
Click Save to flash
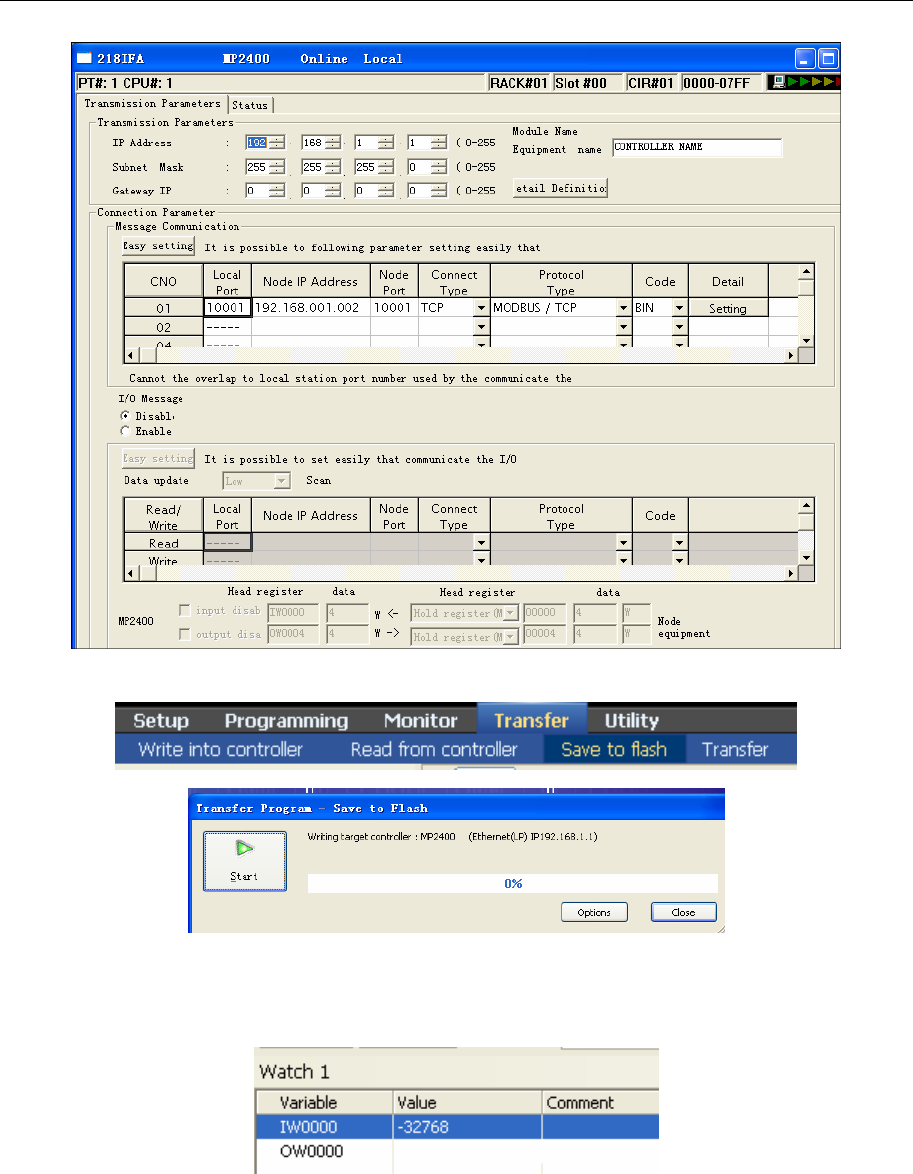pyautogui.click(x=614, y=749)
